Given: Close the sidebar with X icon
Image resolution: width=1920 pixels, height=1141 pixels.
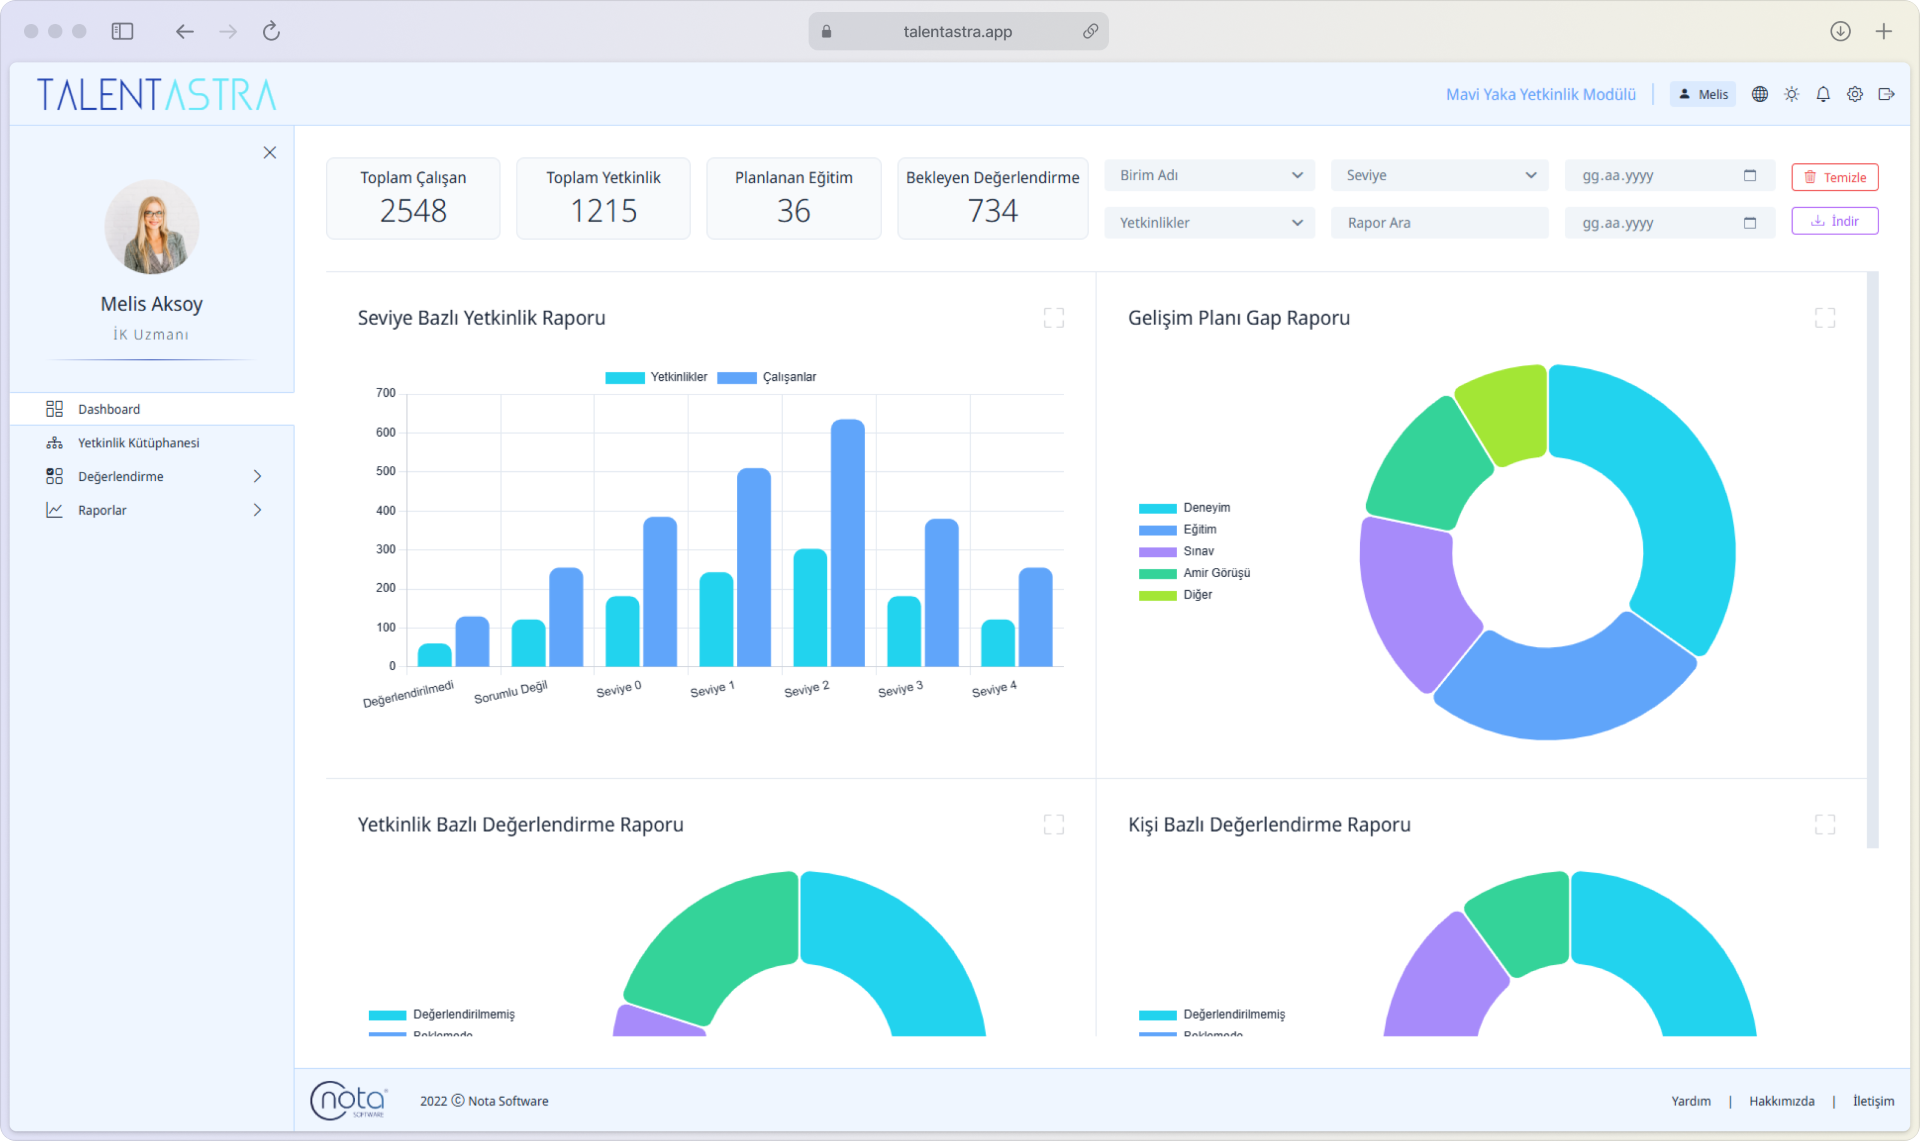Looking at the screenshot, I should coord(269,153).
